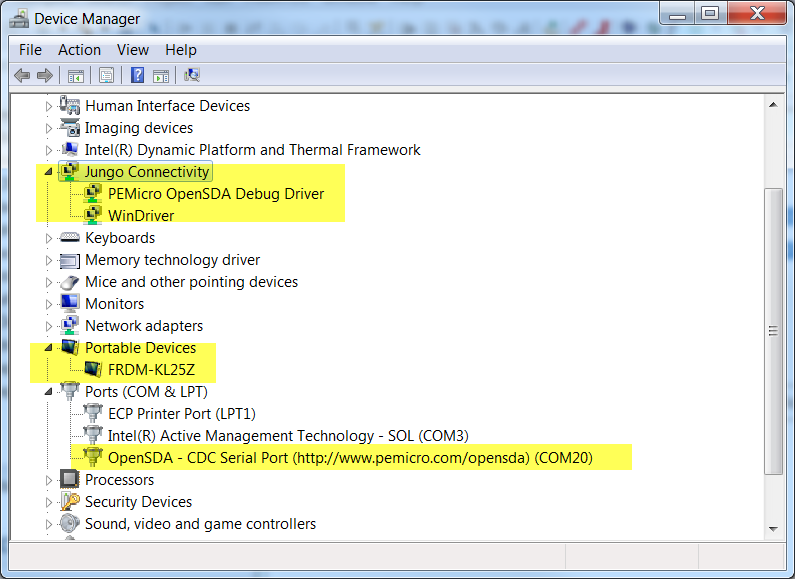This screenshot has height=579, width=795.
Task: Click the scrollbar up arrow
Action: click(773, 105)
